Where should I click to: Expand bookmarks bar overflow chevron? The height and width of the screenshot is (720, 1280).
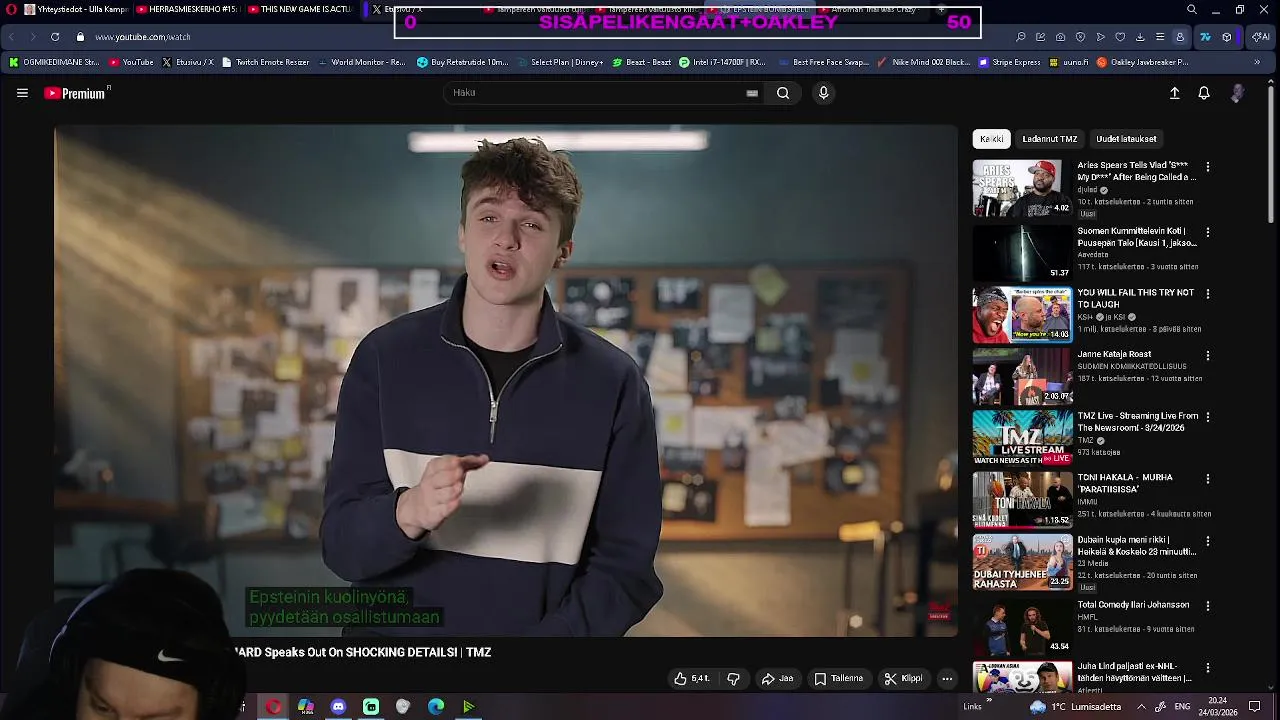[x=1257, y=62]
